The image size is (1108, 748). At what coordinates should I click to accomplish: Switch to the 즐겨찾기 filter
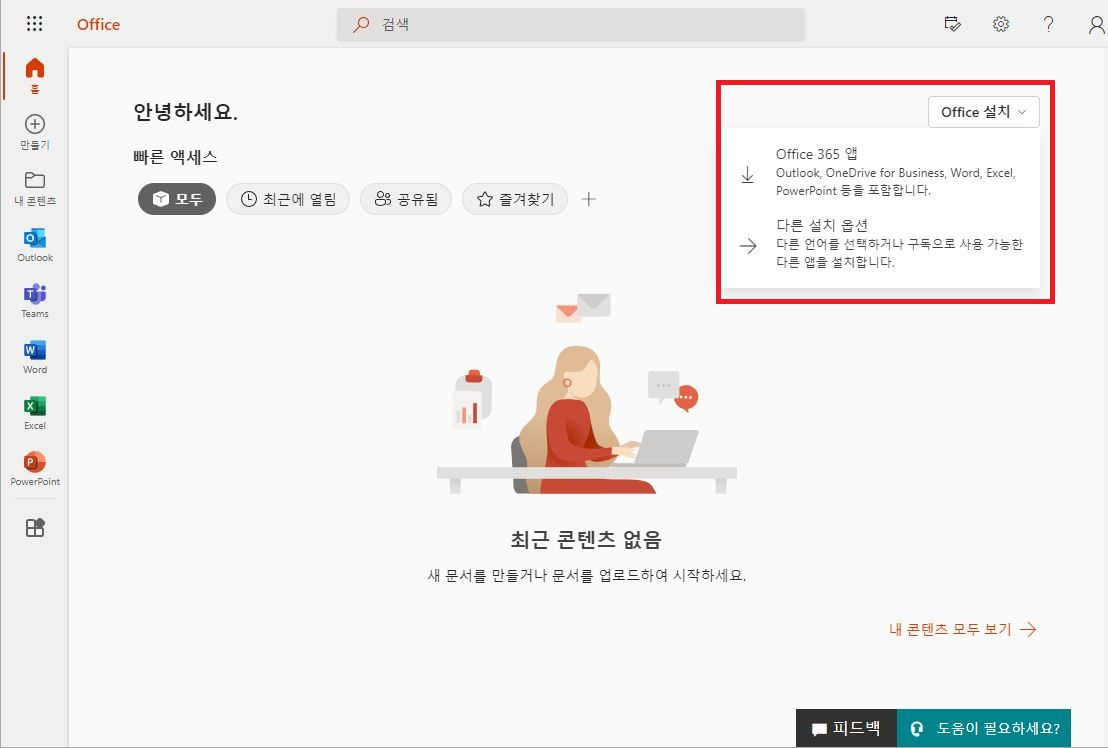click(515, 199)
